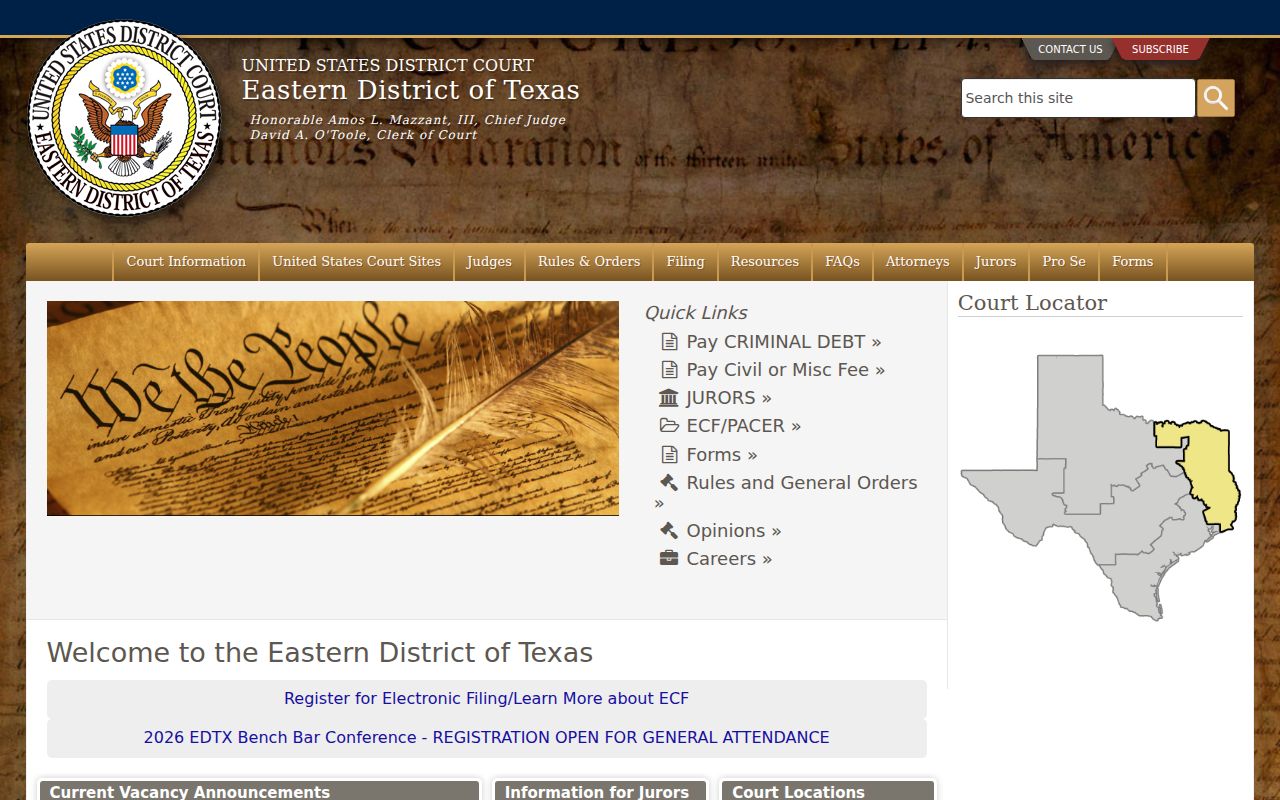Screen dimensions: 1280x800
Task: Click the open folder icon beside ECF/PACER
Action: [669, 426]
